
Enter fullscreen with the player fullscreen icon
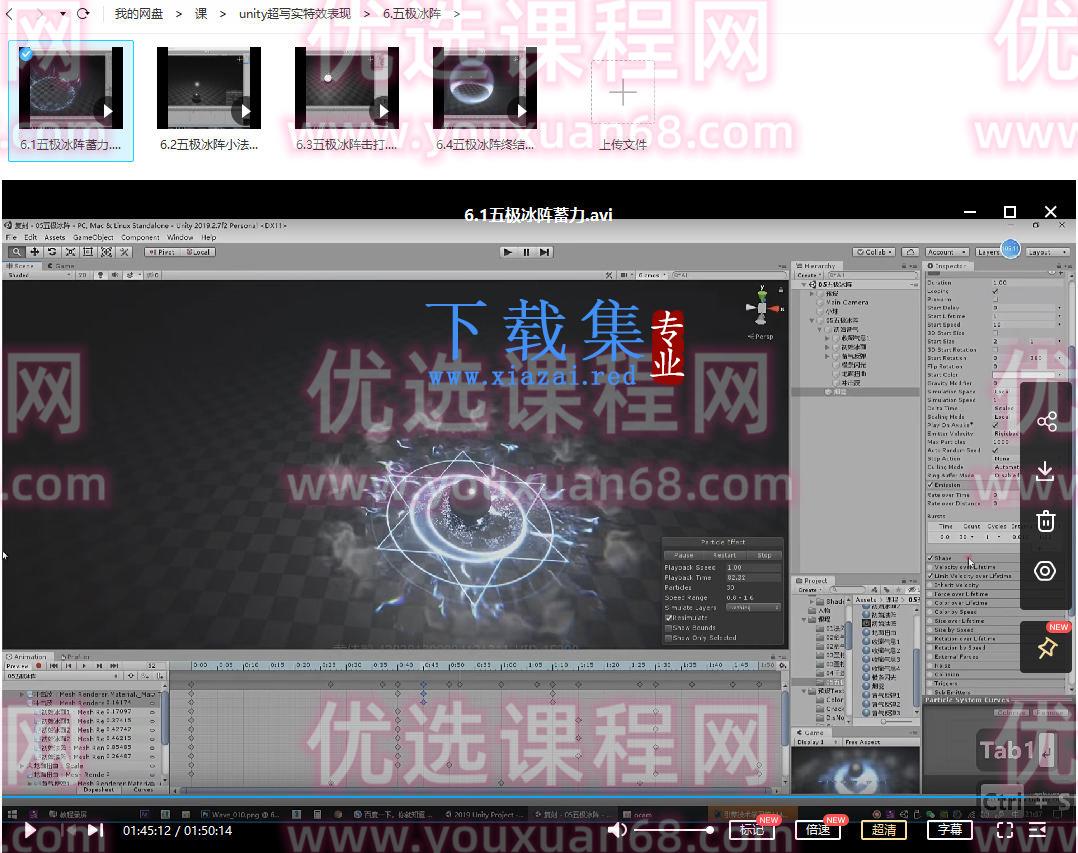point(1004,830)
